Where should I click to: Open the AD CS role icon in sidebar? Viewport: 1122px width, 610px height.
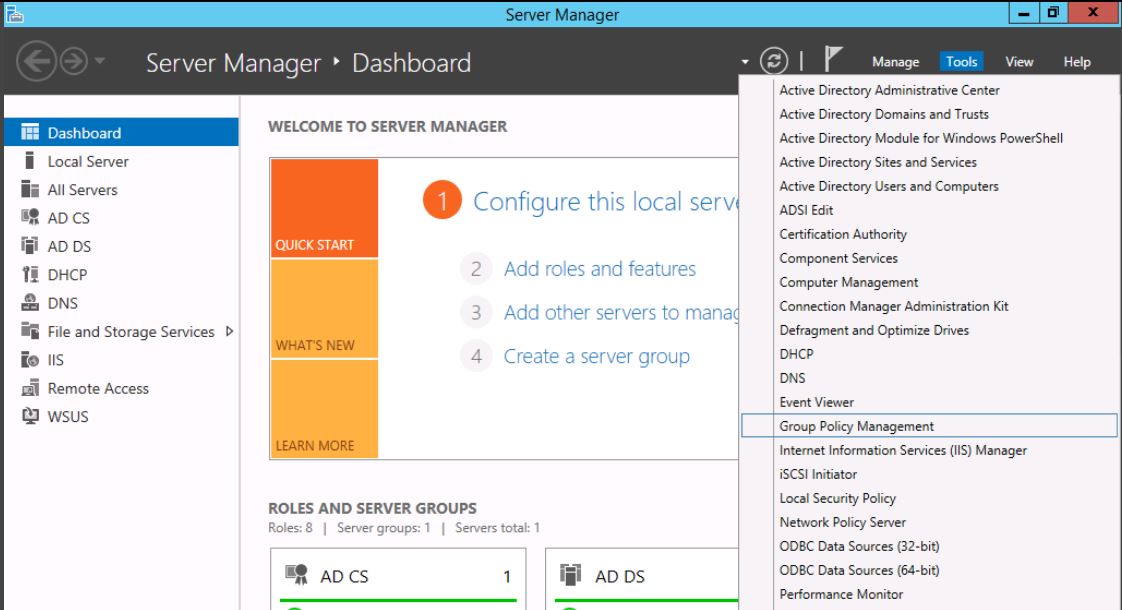tap(30, 218)
